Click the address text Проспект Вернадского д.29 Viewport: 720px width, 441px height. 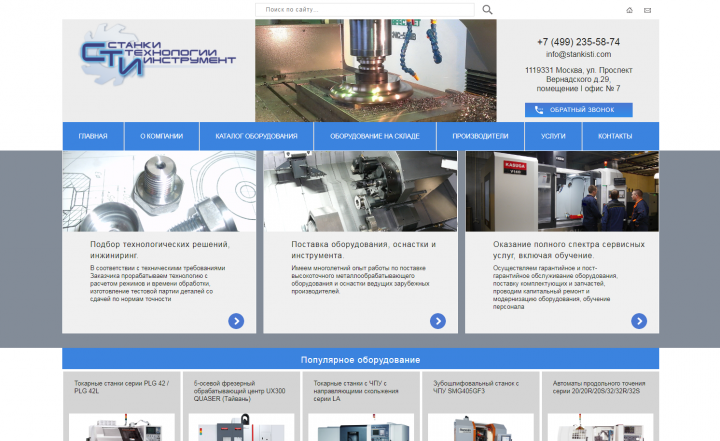[x=579, y=79]
